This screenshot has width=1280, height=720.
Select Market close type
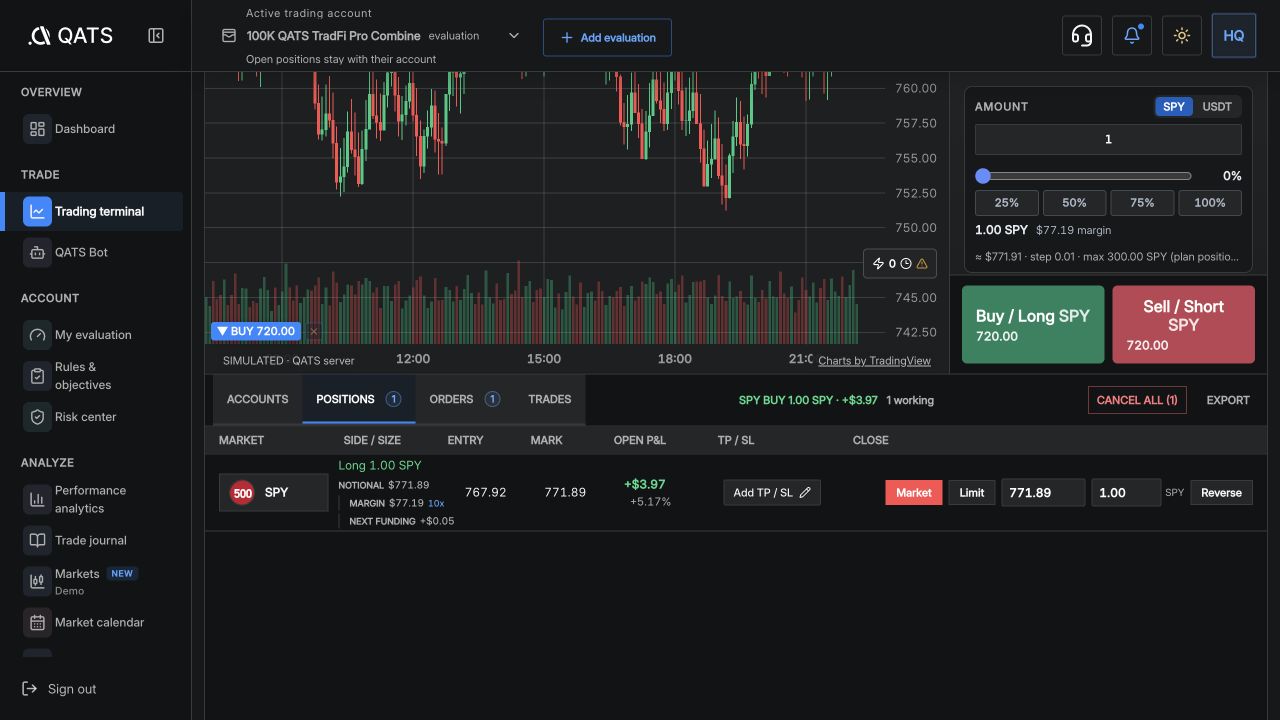pos(914,492)
